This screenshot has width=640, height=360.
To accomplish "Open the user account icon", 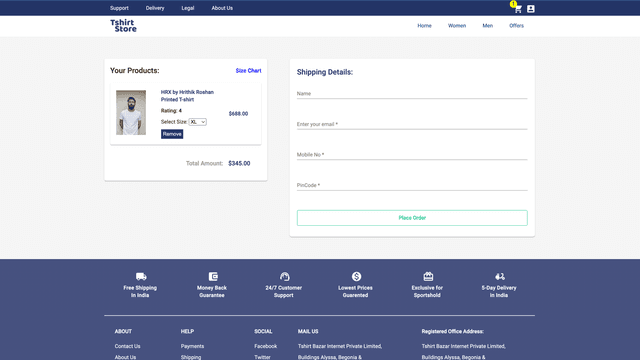I will pos(531,9).
